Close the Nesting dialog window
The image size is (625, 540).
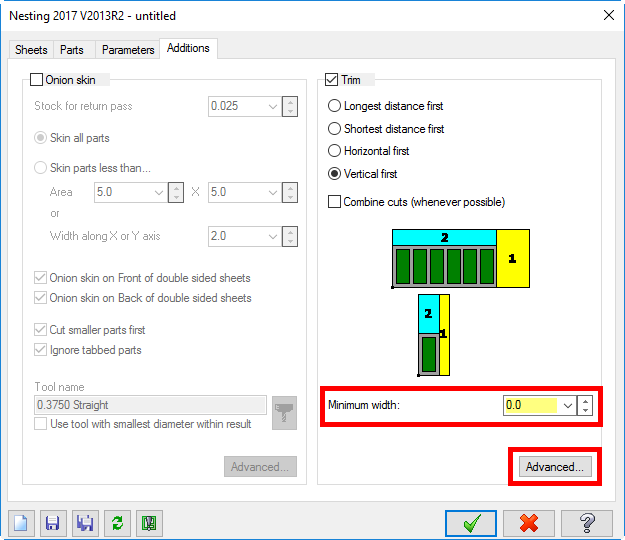(609, 16)
